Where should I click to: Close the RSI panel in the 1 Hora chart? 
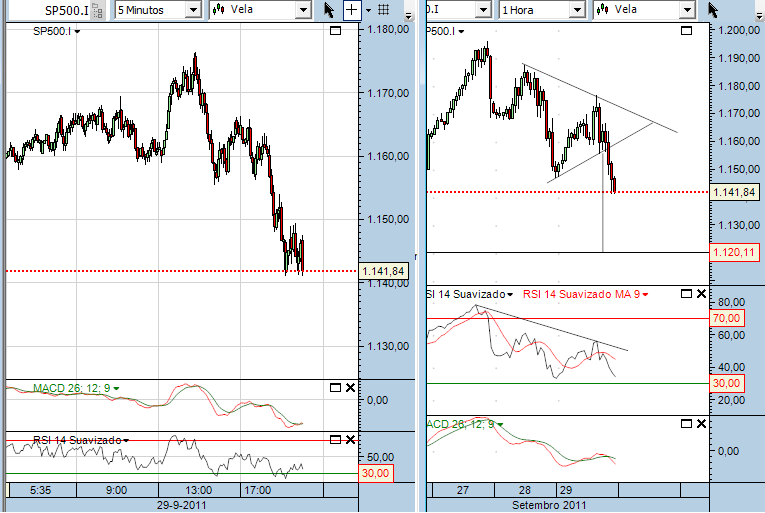pos(701,294)
